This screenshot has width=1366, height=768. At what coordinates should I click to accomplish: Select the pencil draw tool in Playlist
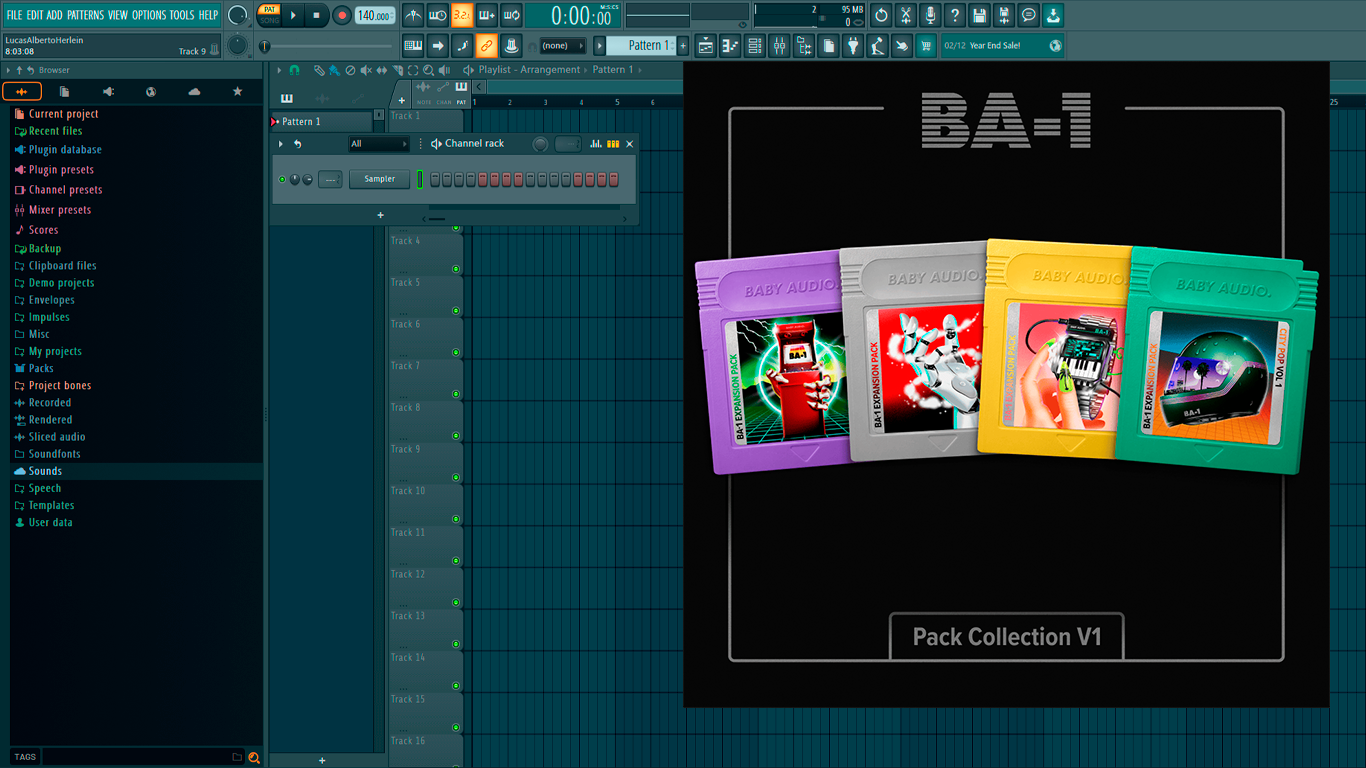[318, 70]
